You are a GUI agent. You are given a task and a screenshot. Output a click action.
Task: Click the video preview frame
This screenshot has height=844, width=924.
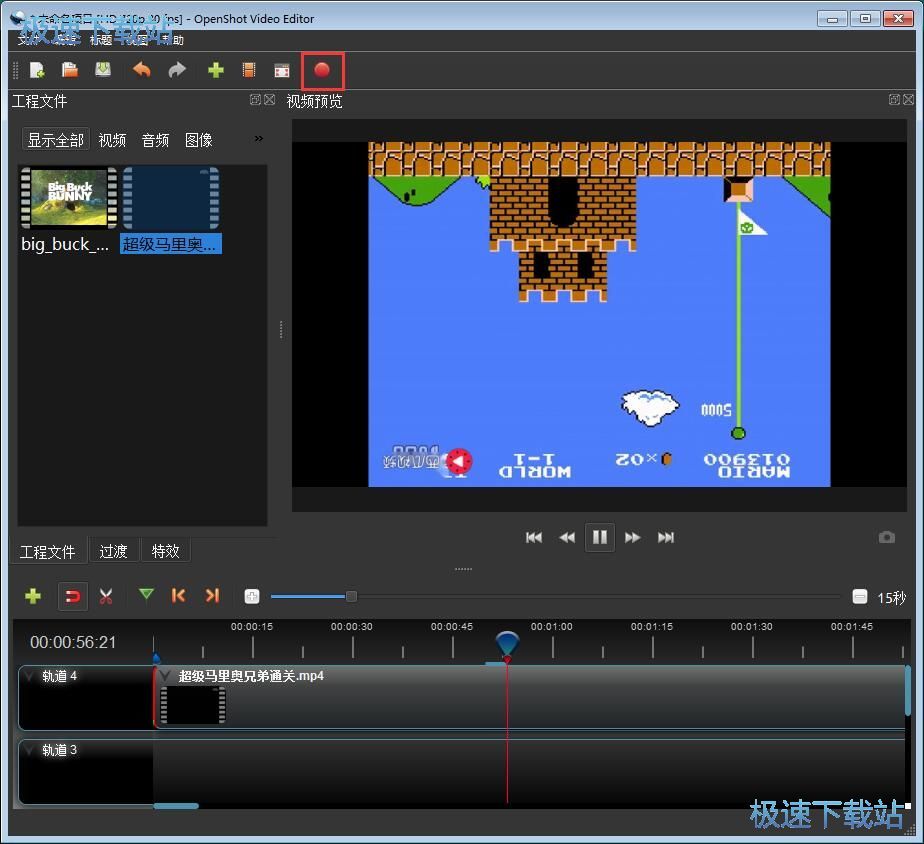[599, 314]
